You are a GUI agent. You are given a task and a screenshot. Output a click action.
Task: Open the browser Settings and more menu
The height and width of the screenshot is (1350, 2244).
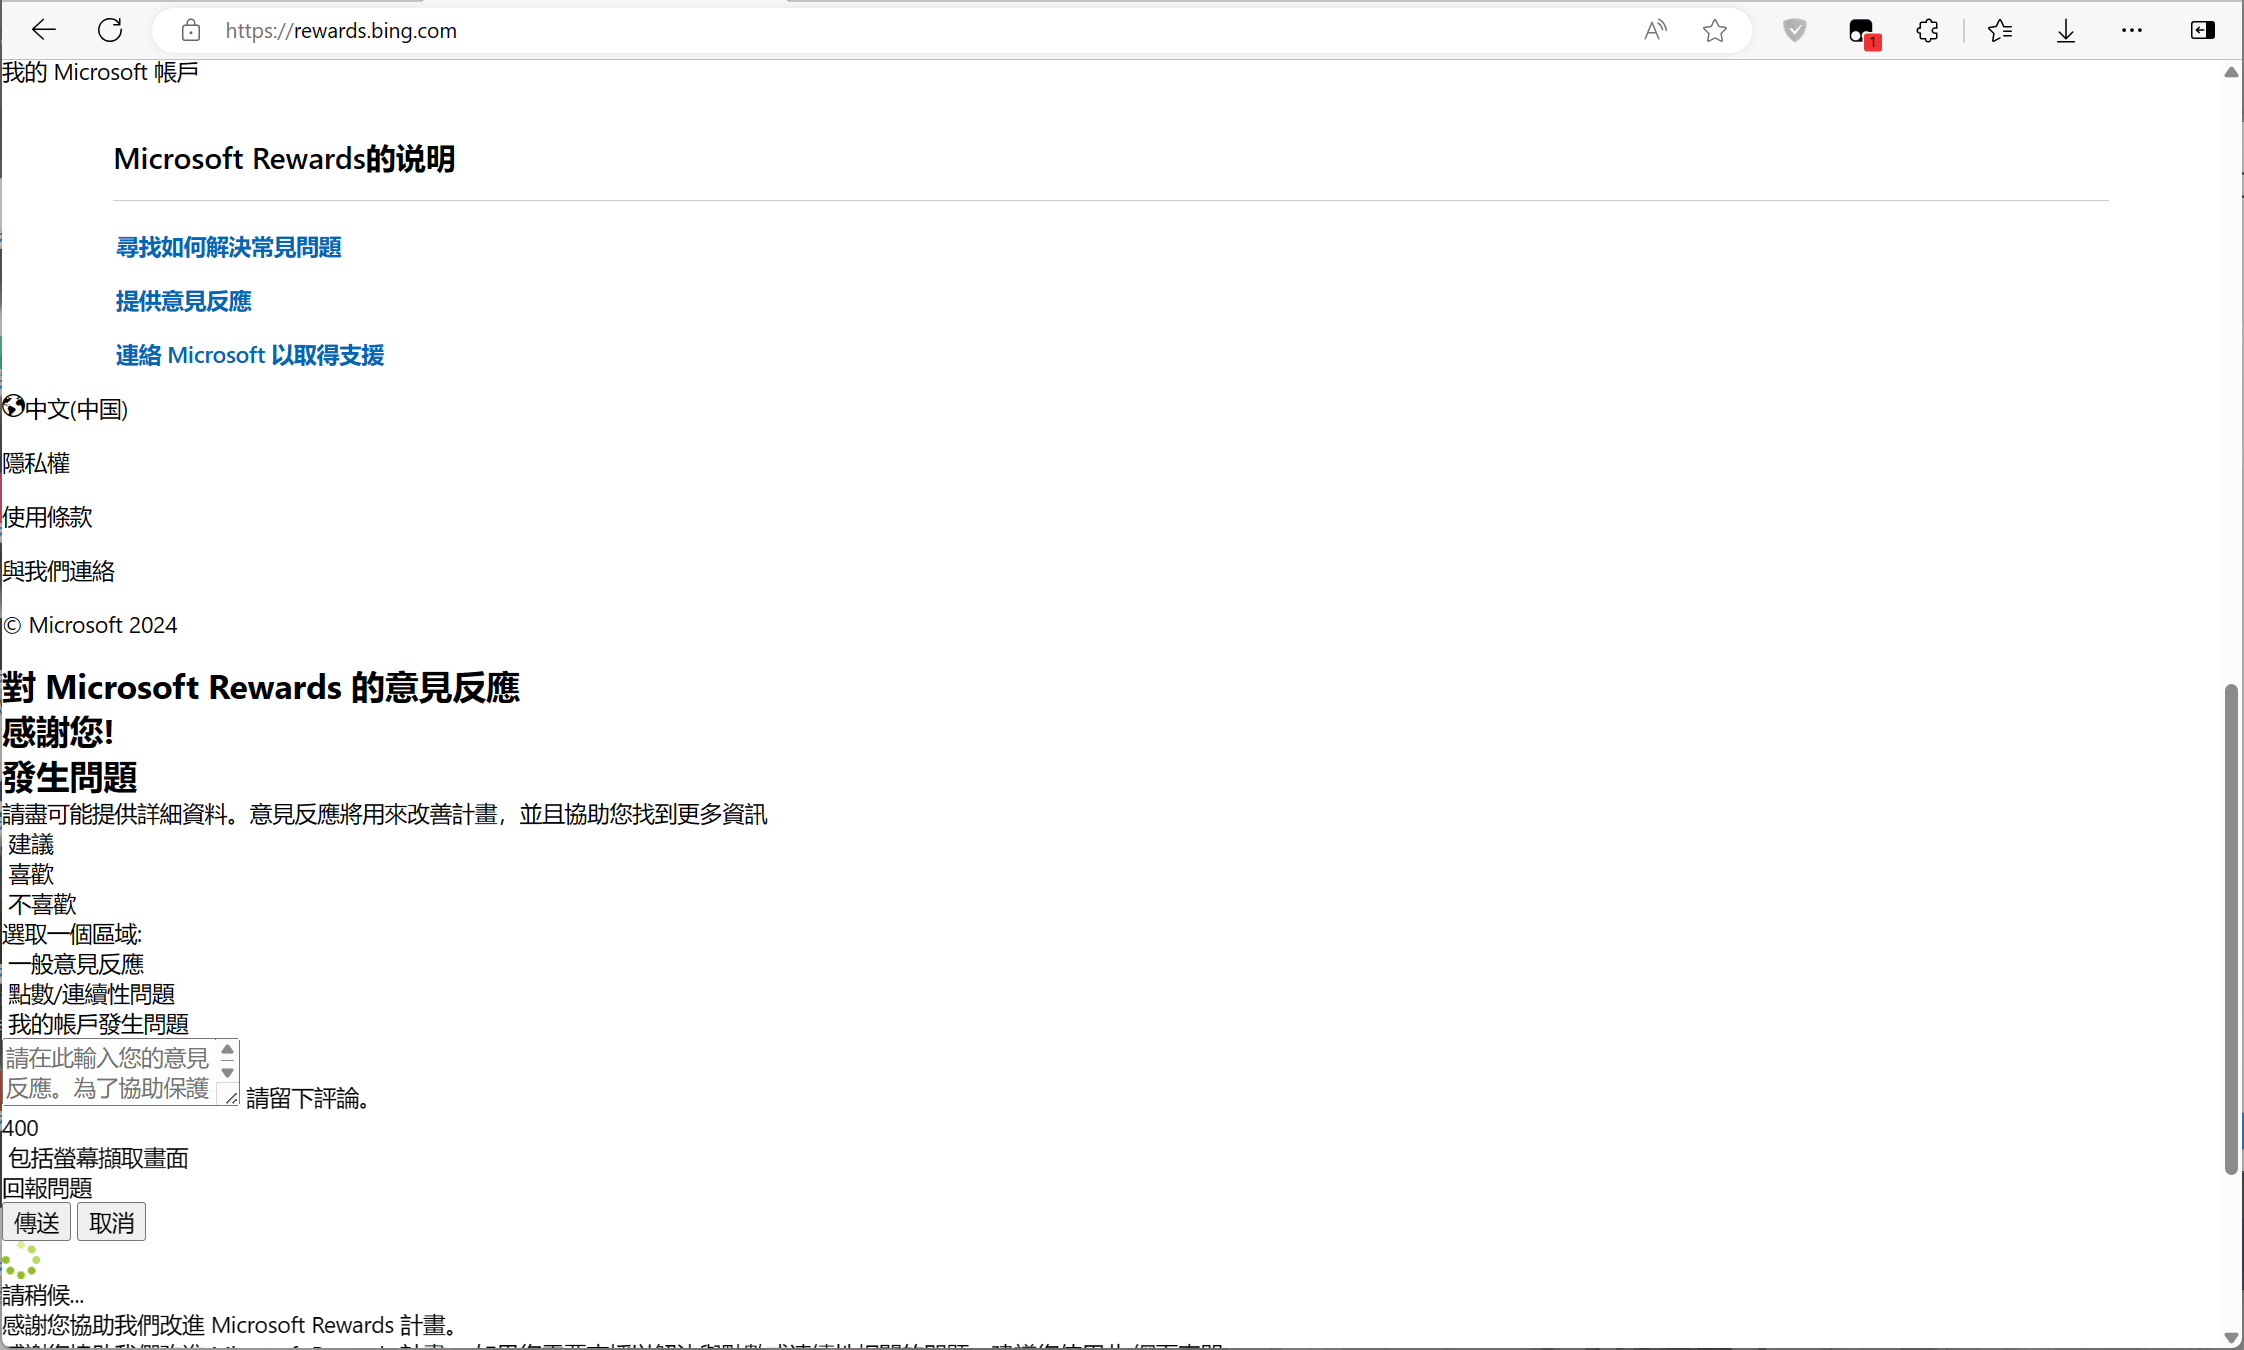pyautogui.click(x=2132, y=31)
